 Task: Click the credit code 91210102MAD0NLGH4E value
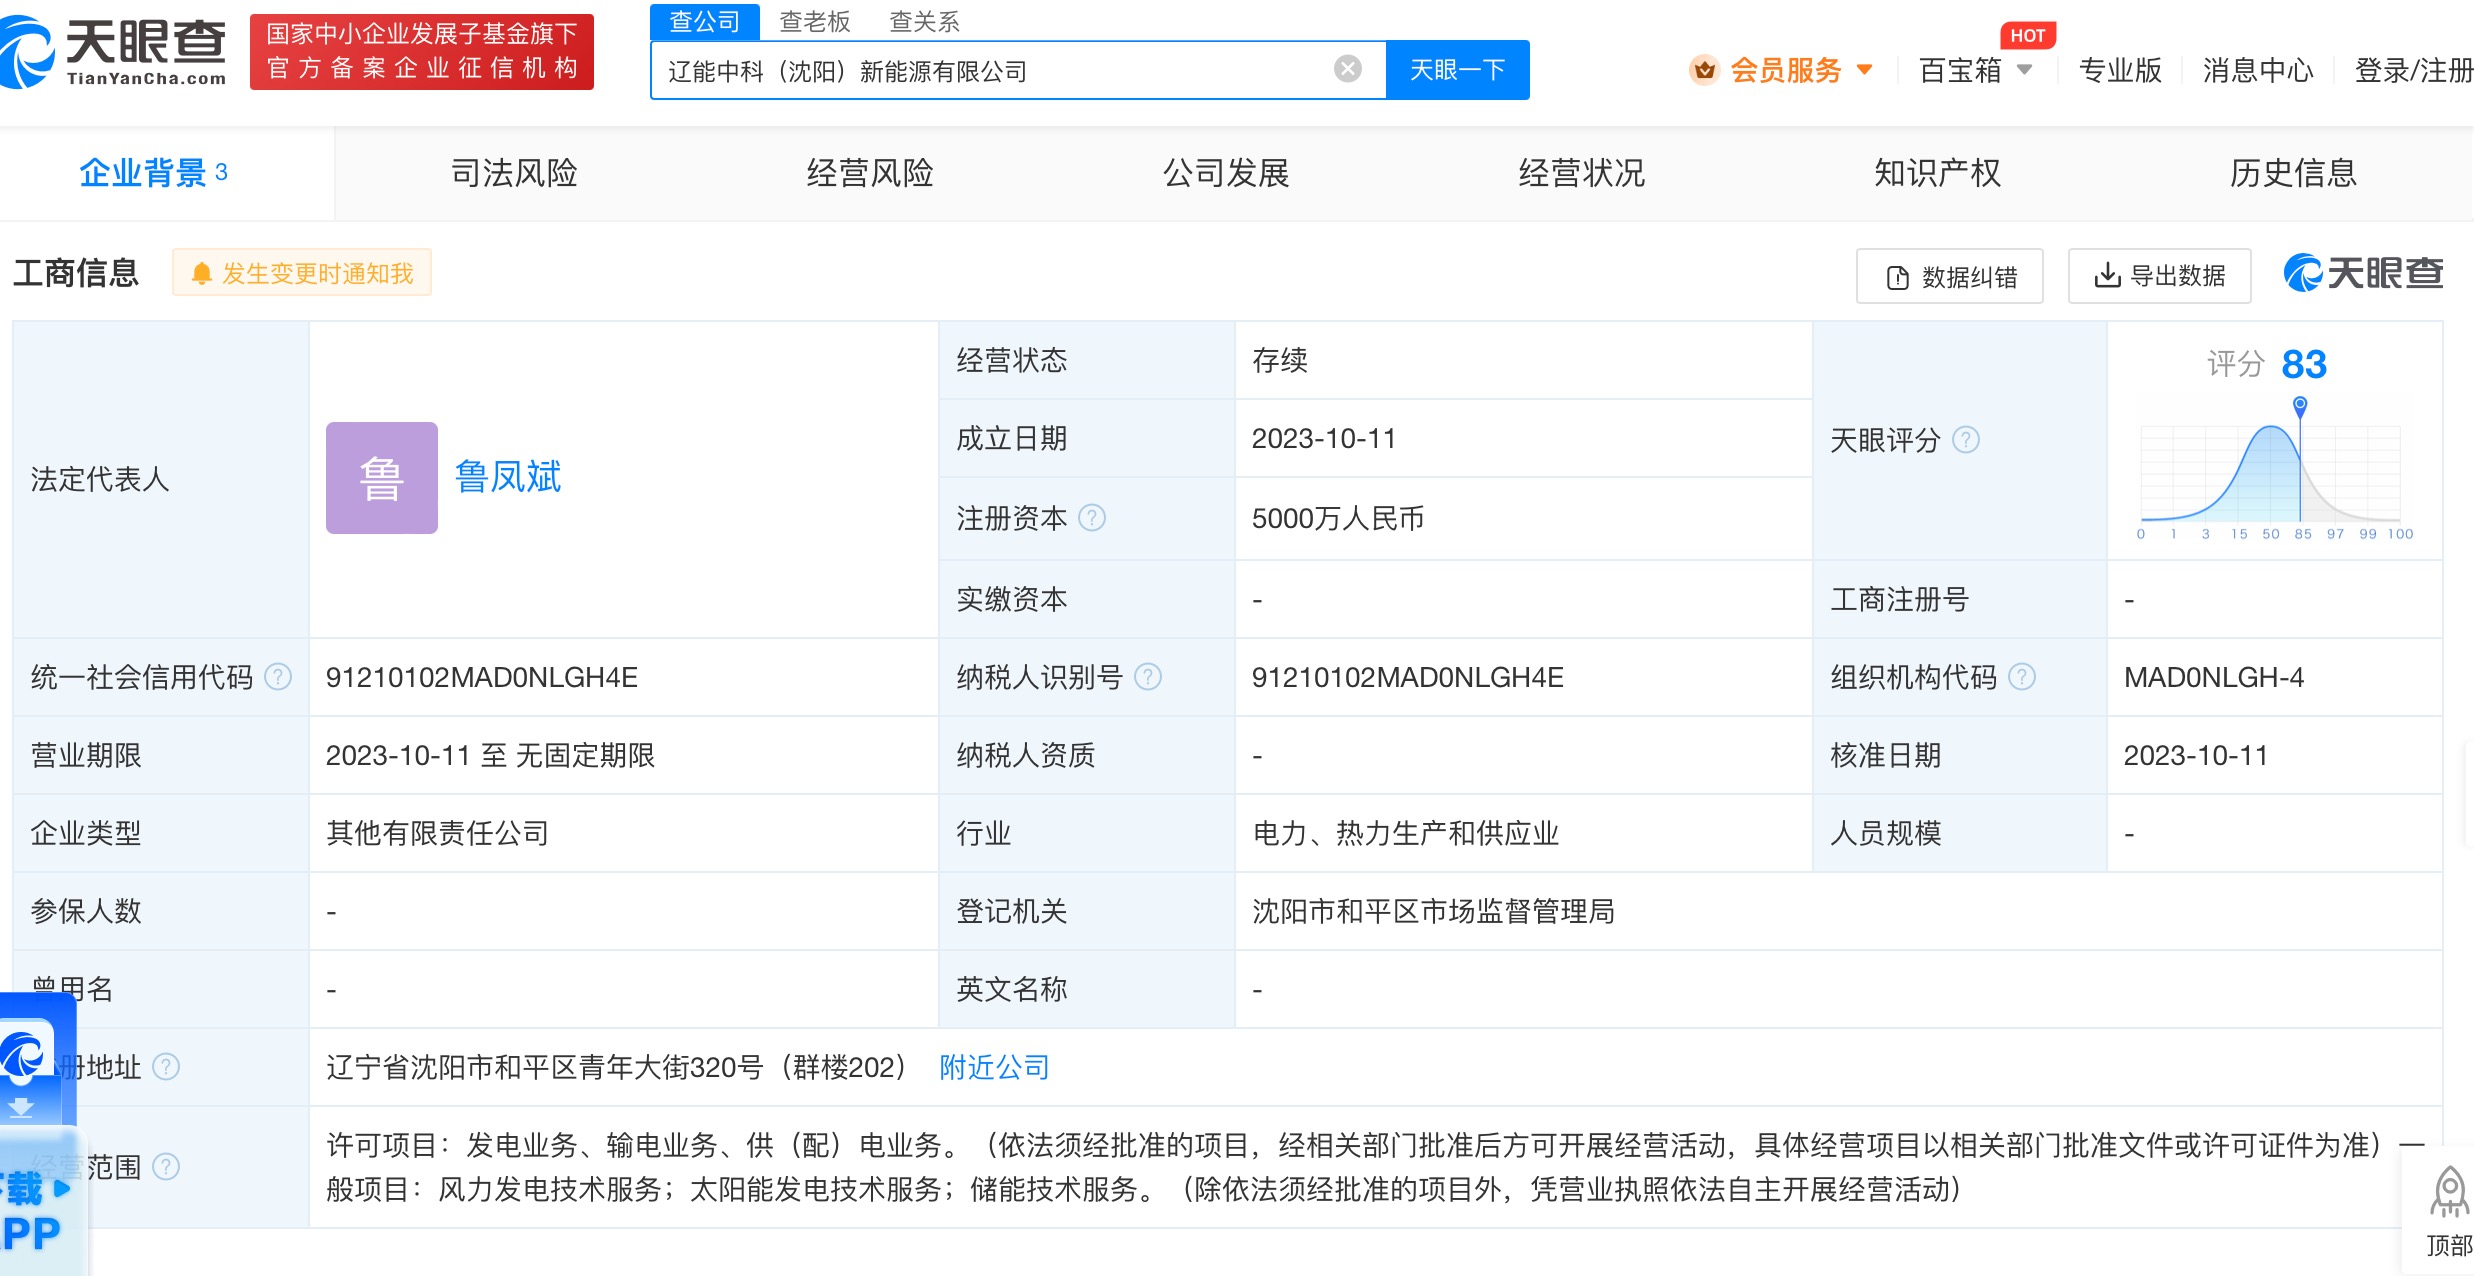tap(482, 677)
